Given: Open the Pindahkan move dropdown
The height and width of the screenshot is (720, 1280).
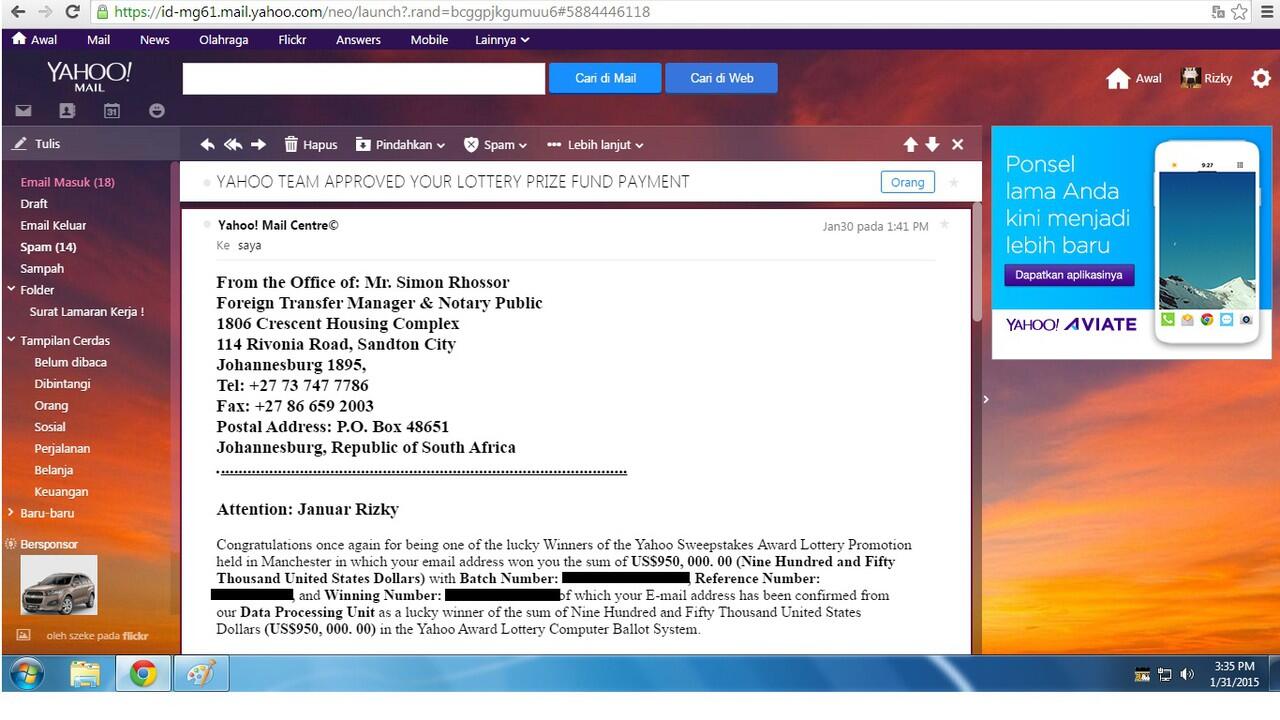Looking at the screenshot, I should pyautogui.click(x=400, y=144).
